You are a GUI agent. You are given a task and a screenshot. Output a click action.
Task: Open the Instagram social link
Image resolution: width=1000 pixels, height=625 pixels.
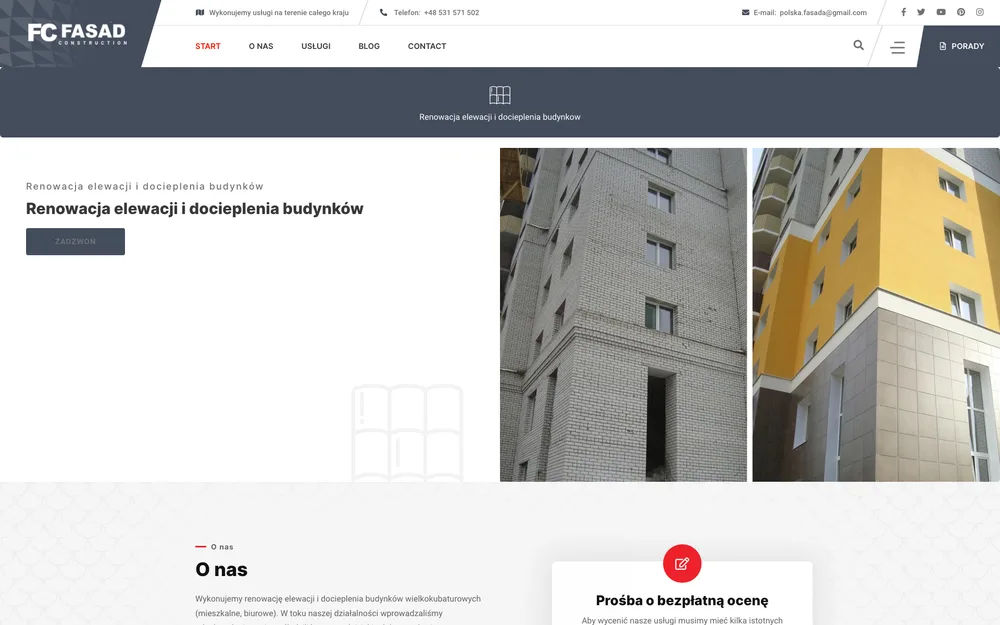[x=980, y=12]
